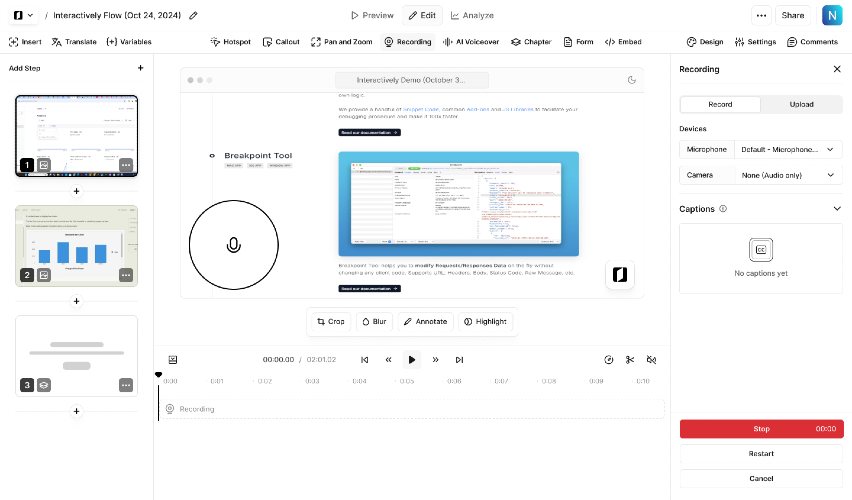Image resolution: width=852 pixels, height=500 pixels.
Task: Add a Chapter
Action: [531, 42]
